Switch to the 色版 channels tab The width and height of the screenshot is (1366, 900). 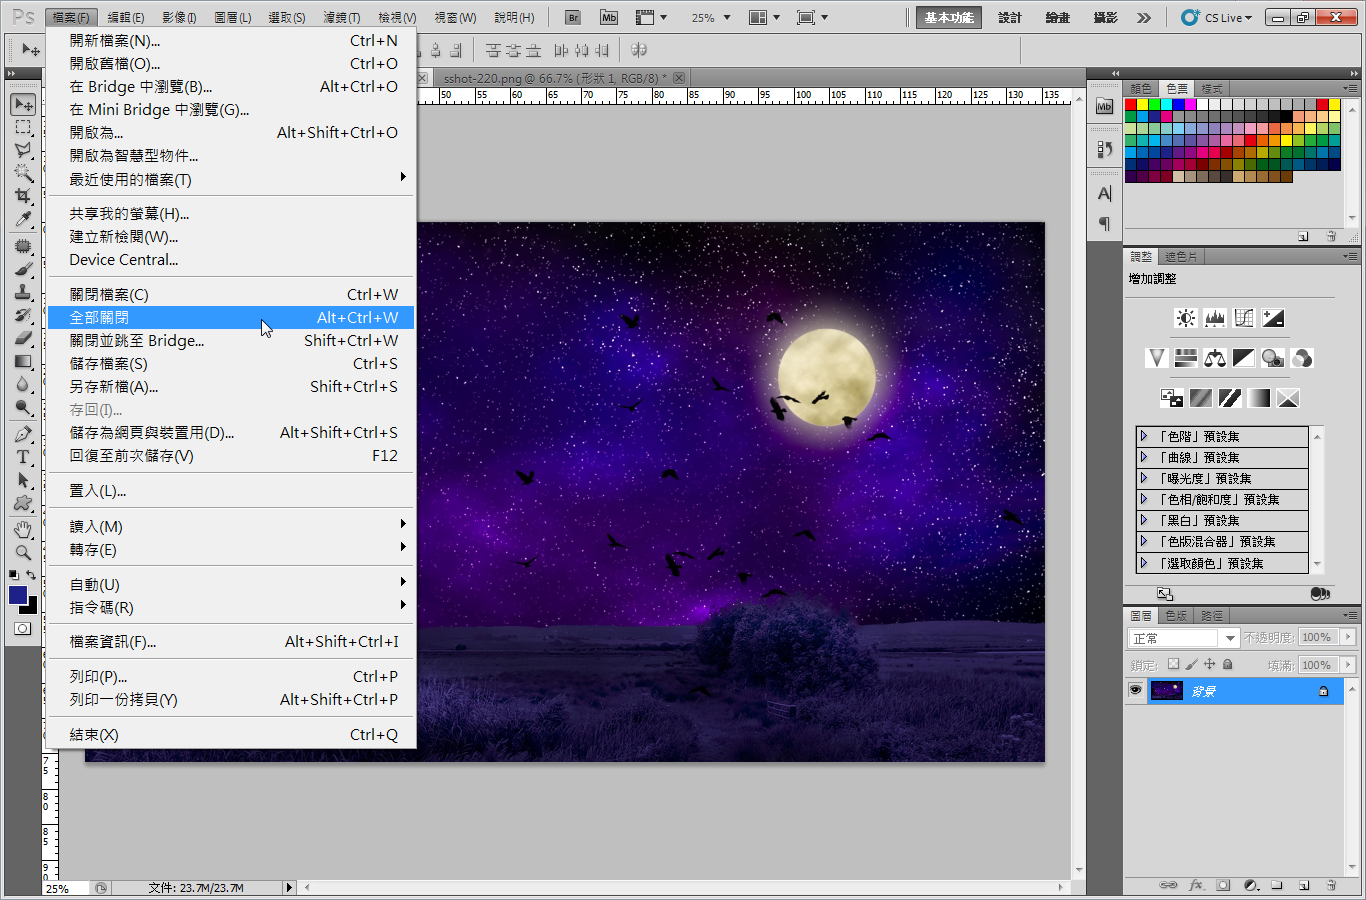[1176, 616]
